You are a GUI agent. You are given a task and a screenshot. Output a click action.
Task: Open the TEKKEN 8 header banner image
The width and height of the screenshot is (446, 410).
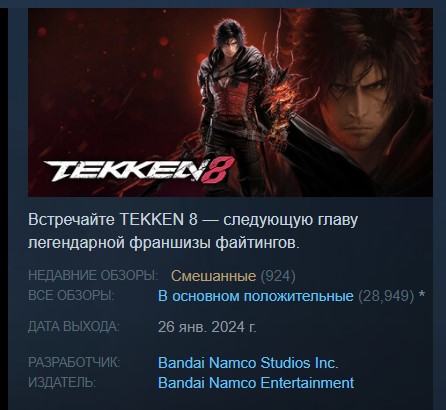230,102
